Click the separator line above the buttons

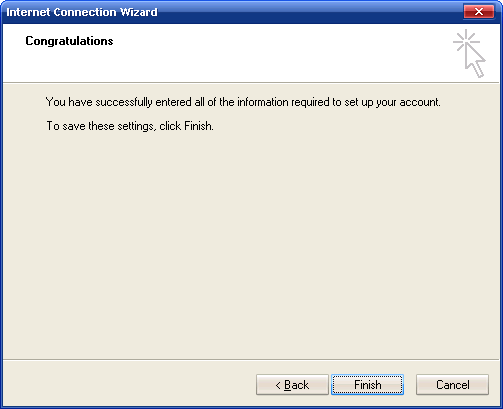point(251,360)
